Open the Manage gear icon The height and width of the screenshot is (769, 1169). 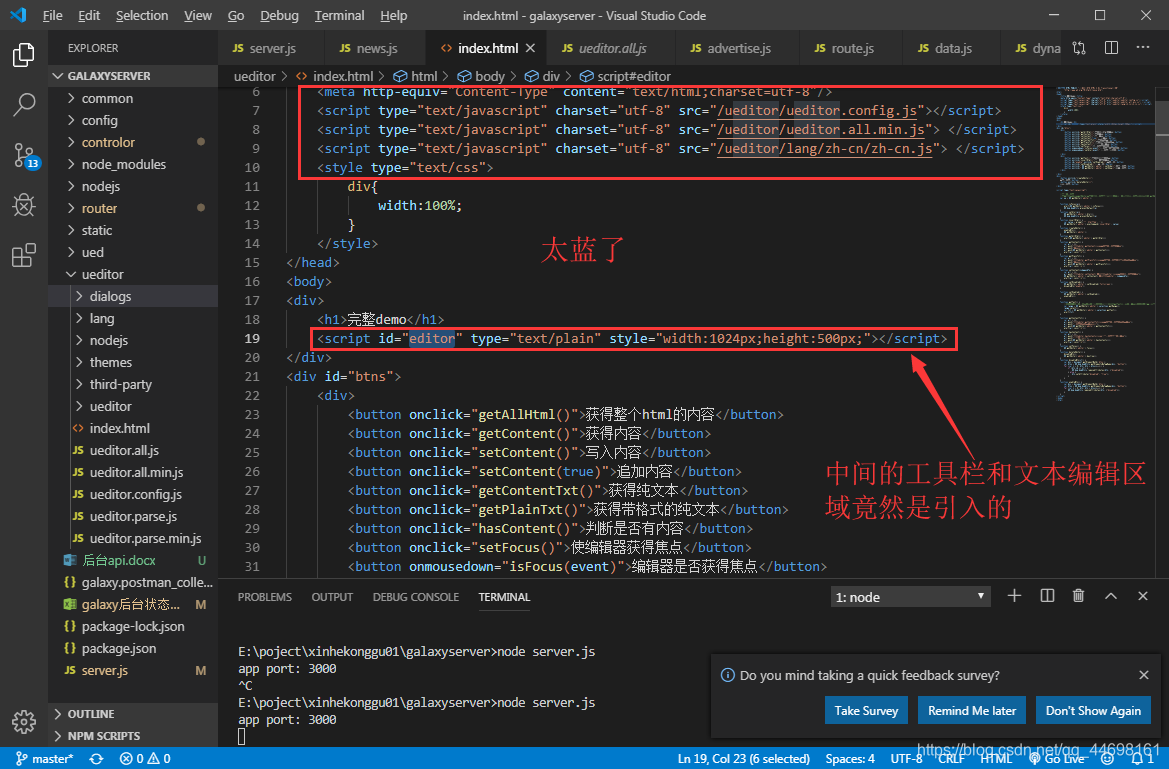coord(24,721)
